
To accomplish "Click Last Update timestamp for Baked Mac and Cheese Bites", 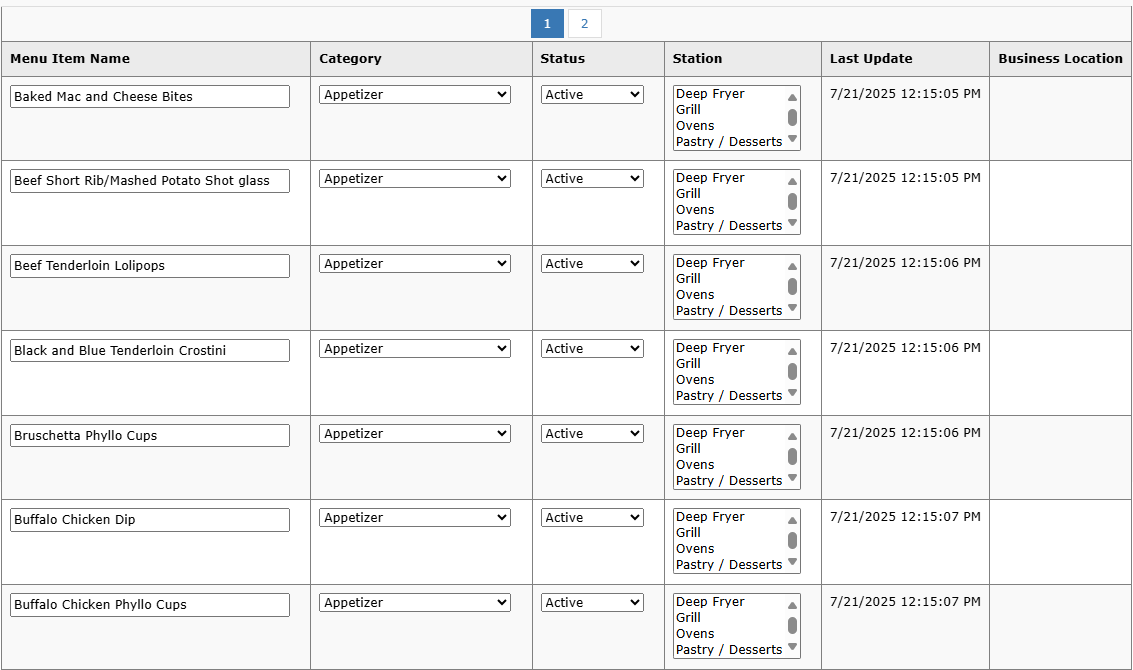I will [x=905, y=94].
